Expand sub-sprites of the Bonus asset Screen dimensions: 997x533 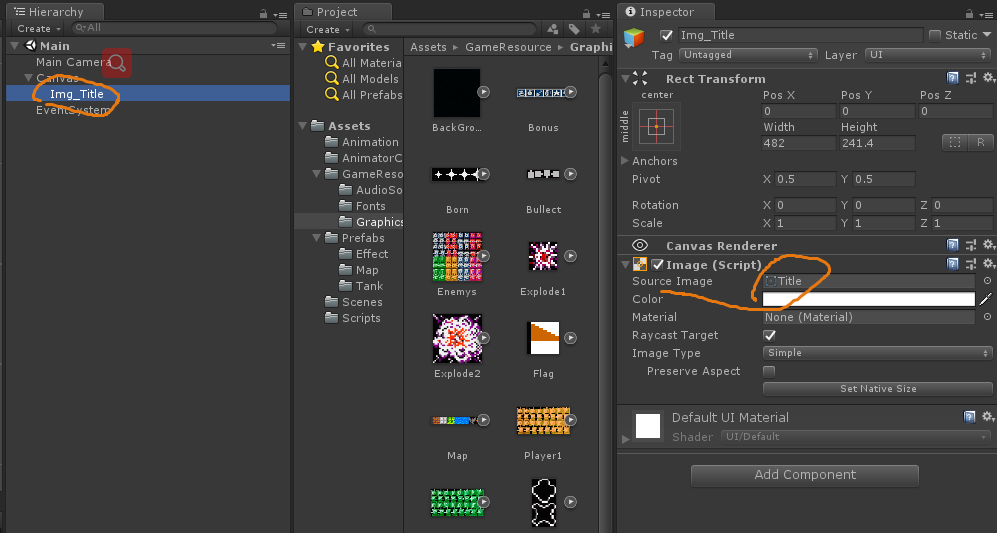pos(571,92)
